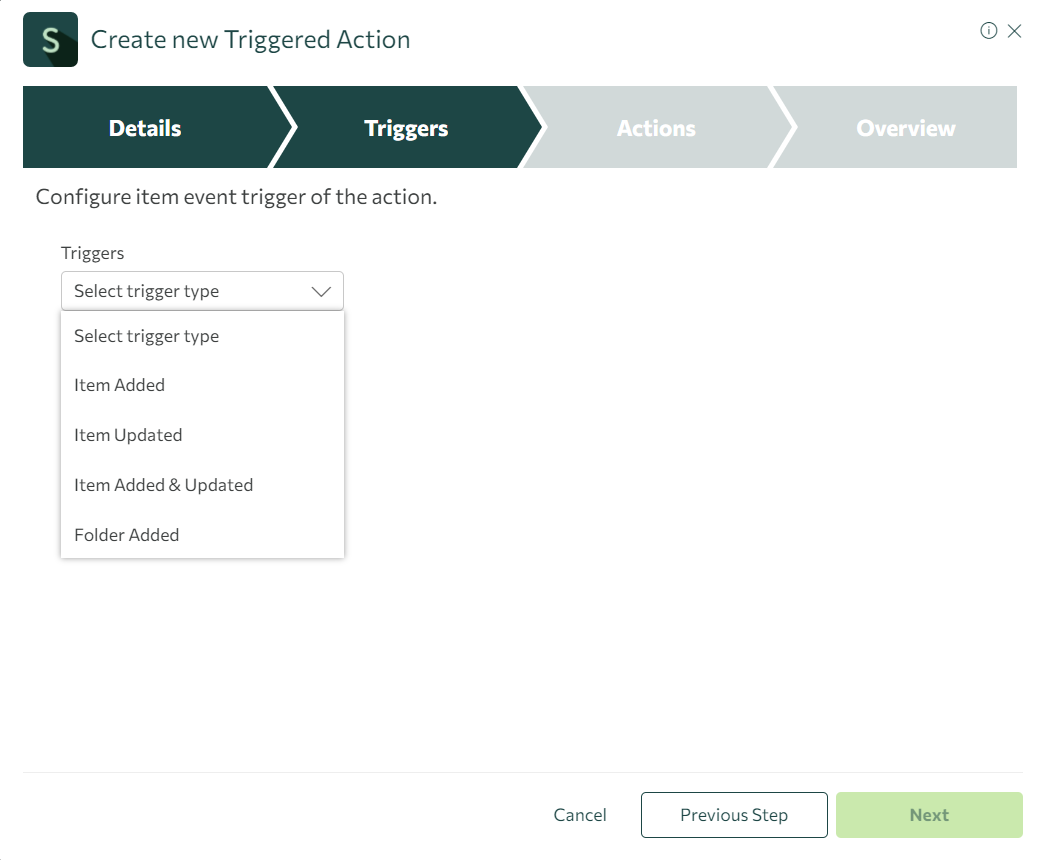
Task: Go back to the Details step
Action: pos(146,128)
